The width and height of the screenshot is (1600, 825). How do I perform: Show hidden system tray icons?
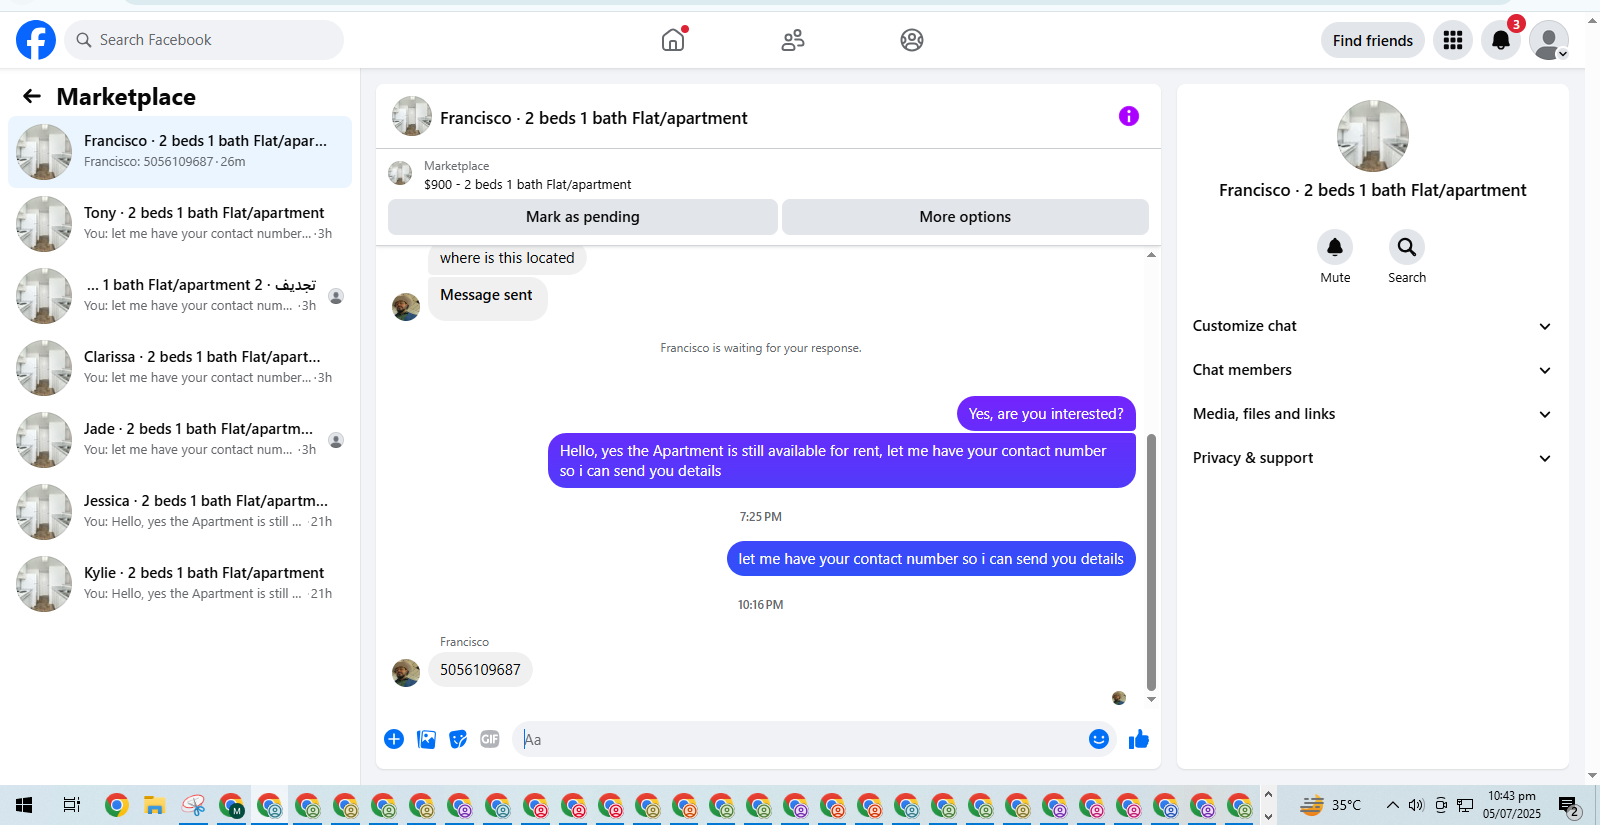1392,805
